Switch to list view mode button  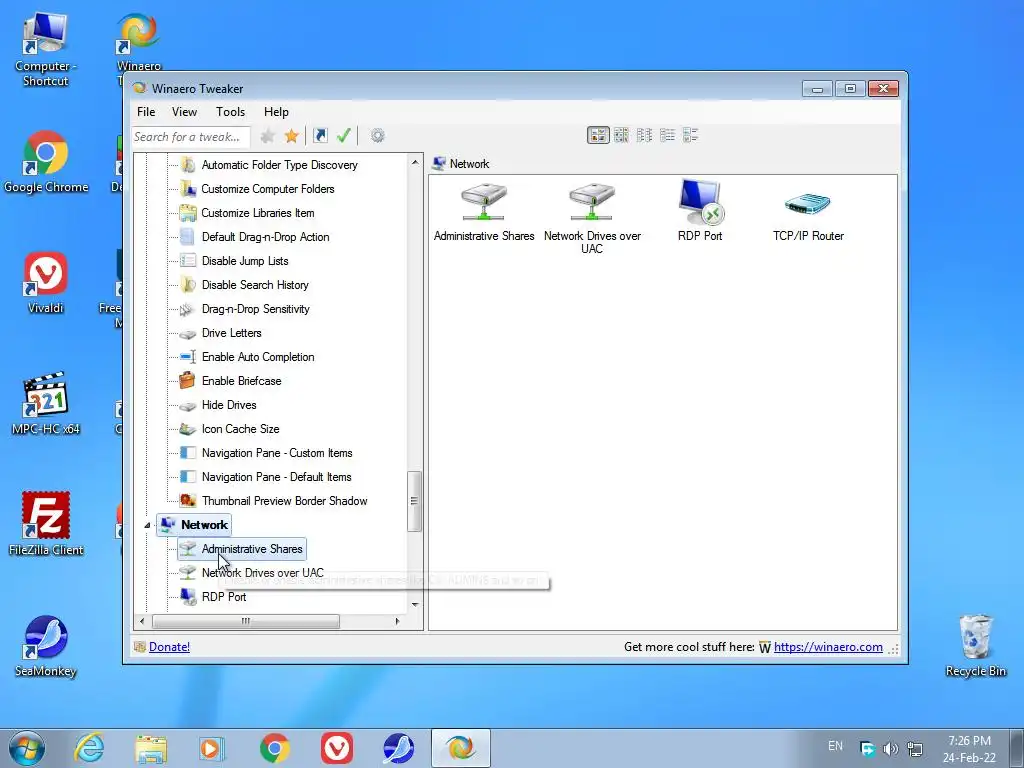(644, 135)
